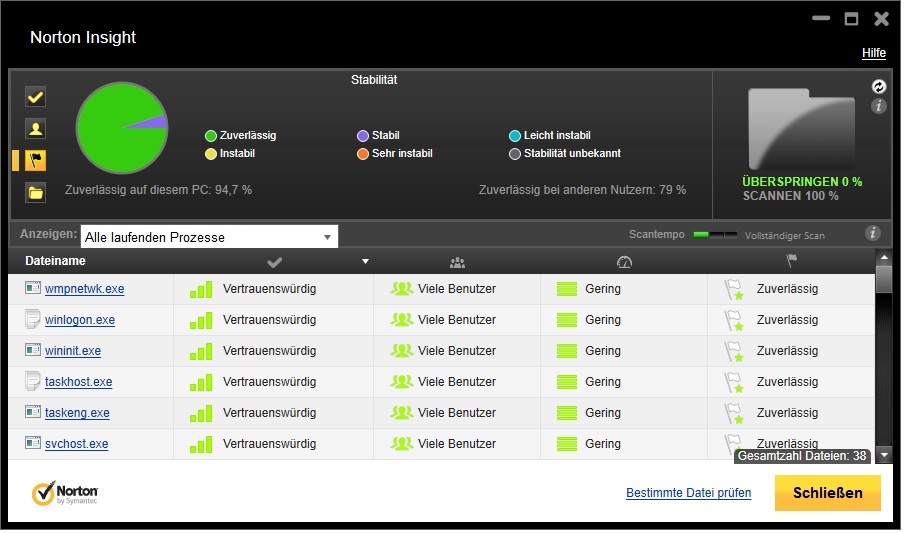
Task: Open the Hilfe link
Action: point(876,53)
